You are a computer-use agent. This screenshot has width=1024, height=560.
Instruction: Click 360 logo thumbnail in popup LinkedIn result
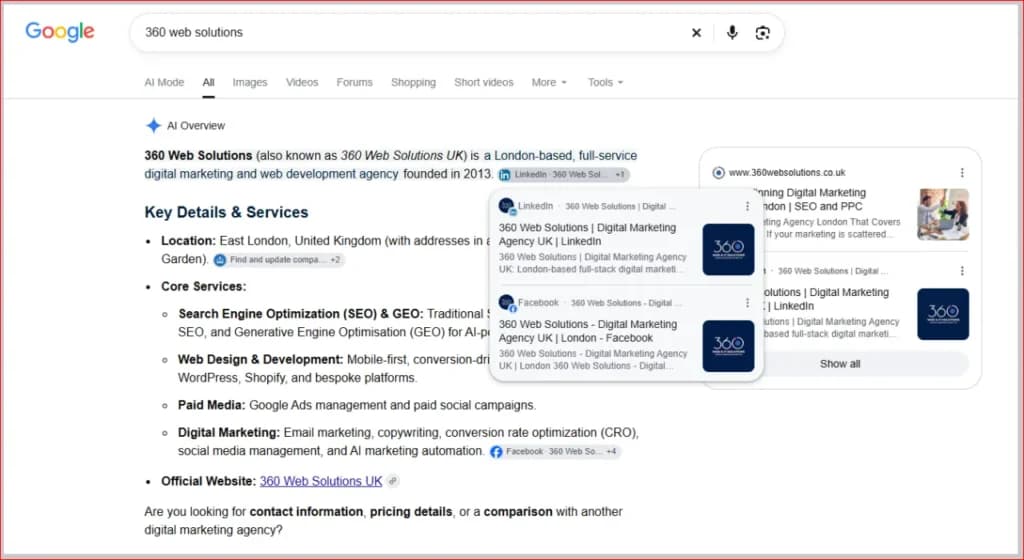pyautogui.click(x=728, y=249)
